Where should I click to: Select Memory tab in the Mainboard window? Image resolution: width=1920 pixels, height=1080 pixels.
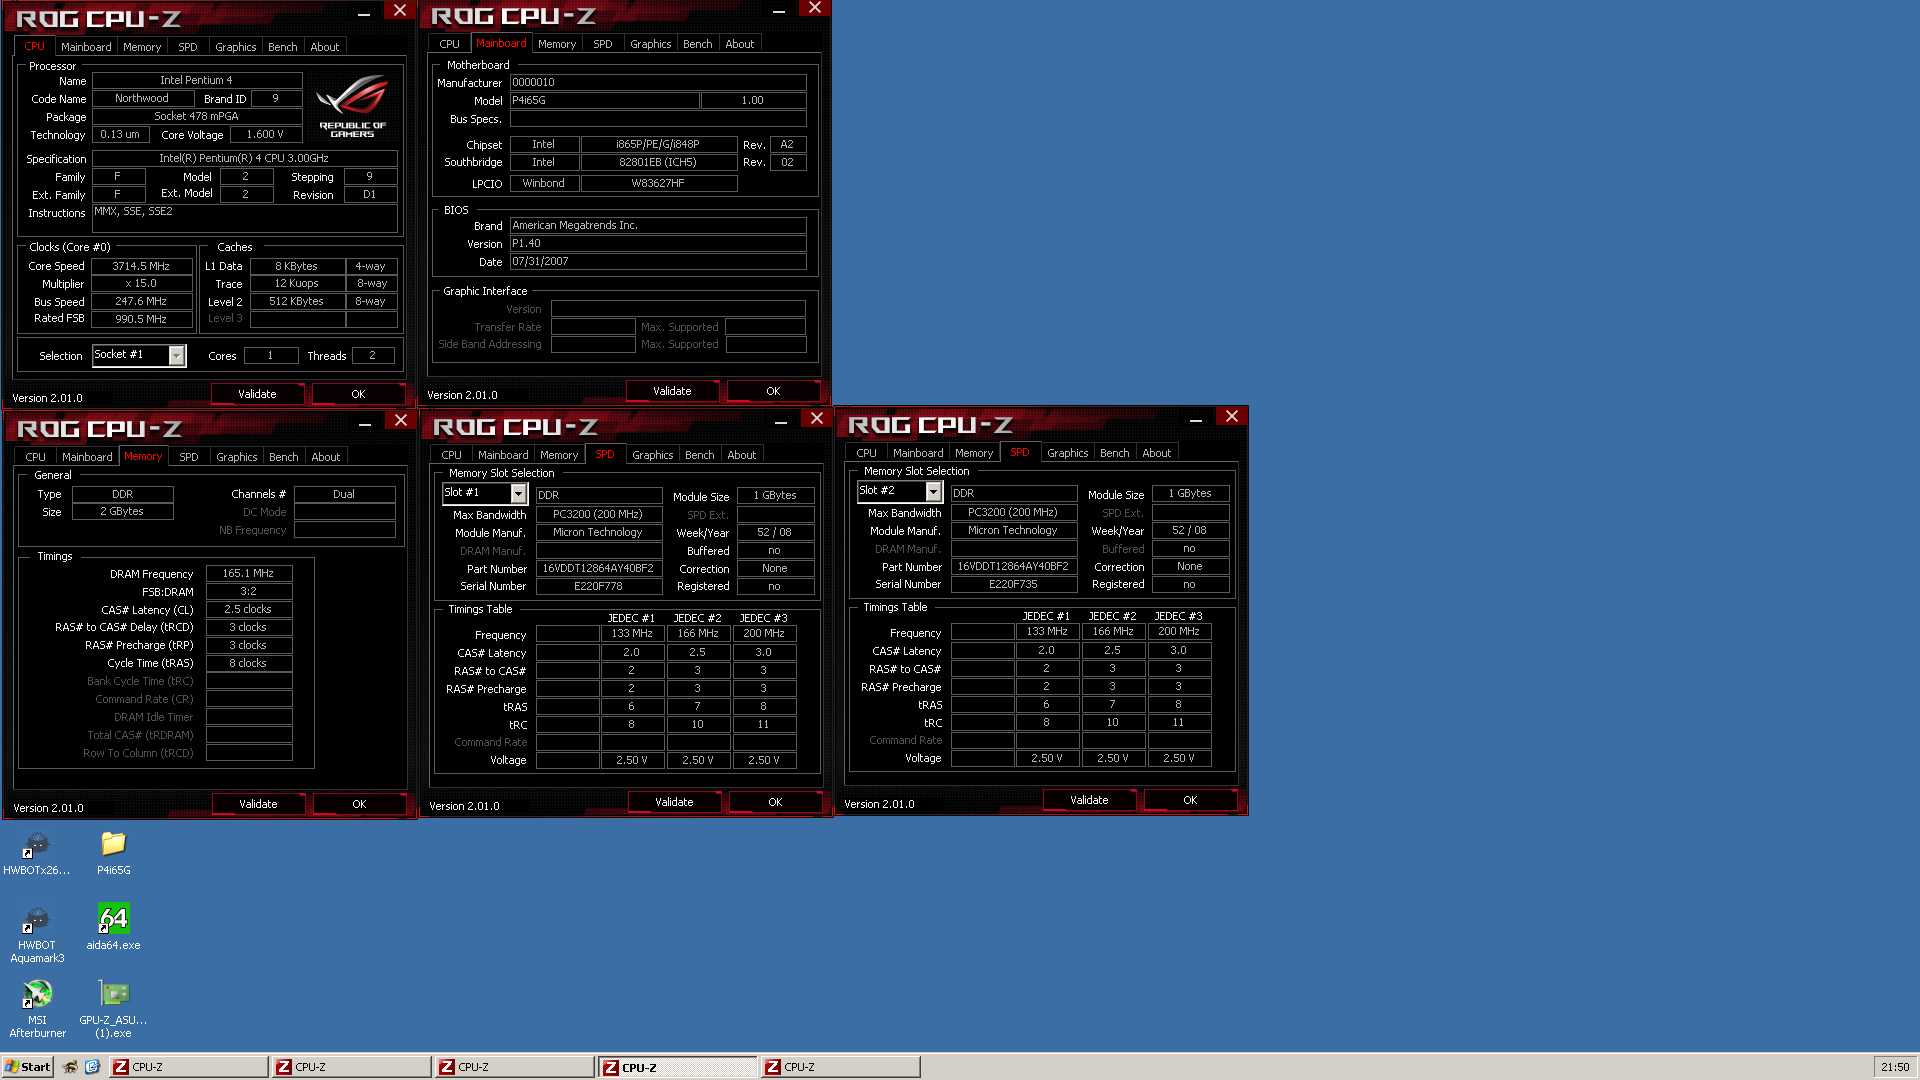pyautogui.click(x=557, y=44)
